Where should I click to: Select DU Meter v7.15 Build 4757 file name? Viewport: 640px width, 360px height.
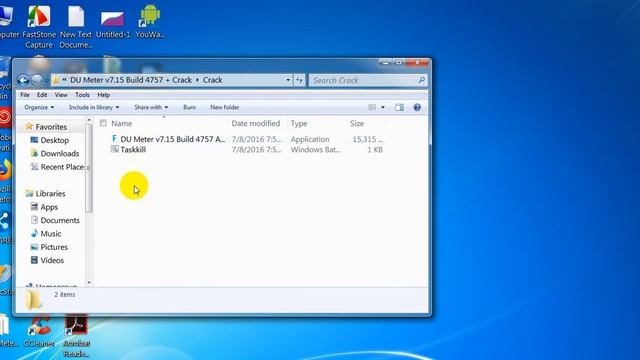[173, 139]
